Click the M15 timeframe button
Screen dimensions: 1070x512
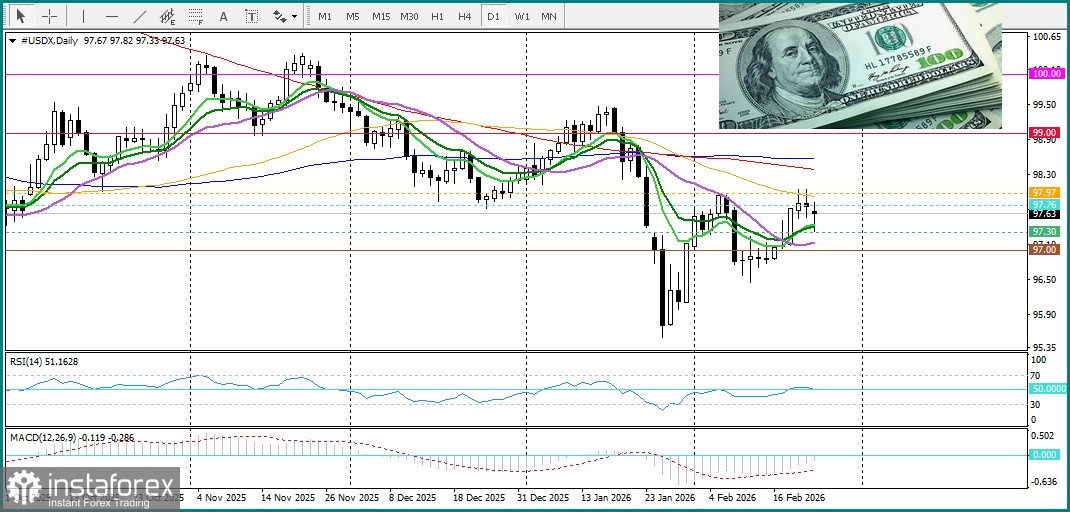tap(380, 17)
